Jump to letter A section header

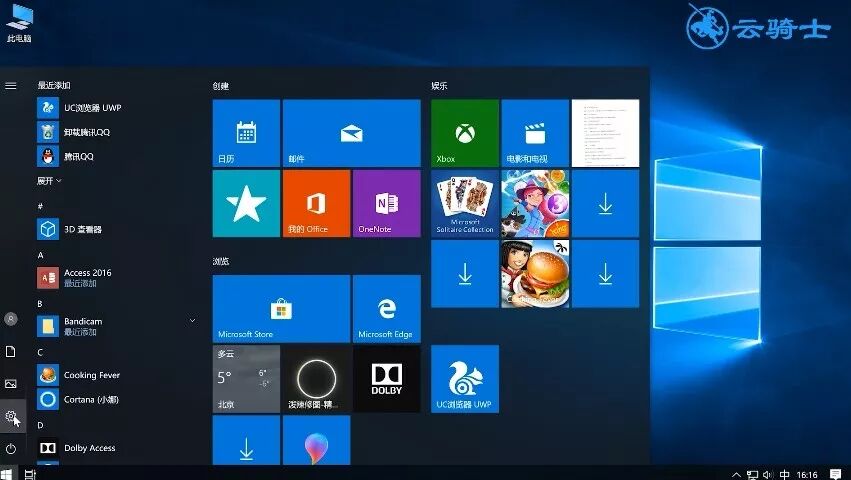tap(40, 255)
